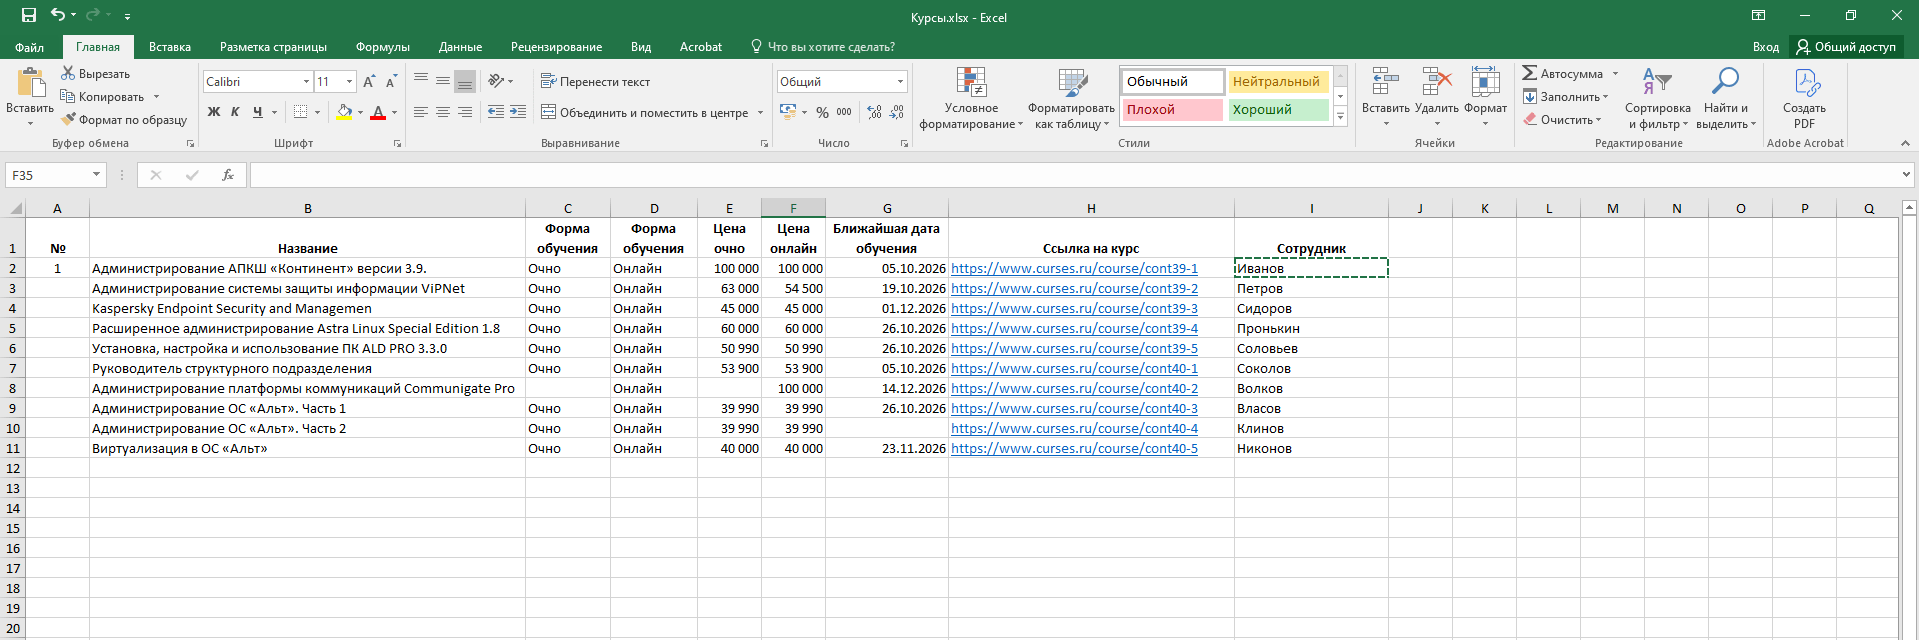Toggle underline formatting with Ч

click(257, 112)
